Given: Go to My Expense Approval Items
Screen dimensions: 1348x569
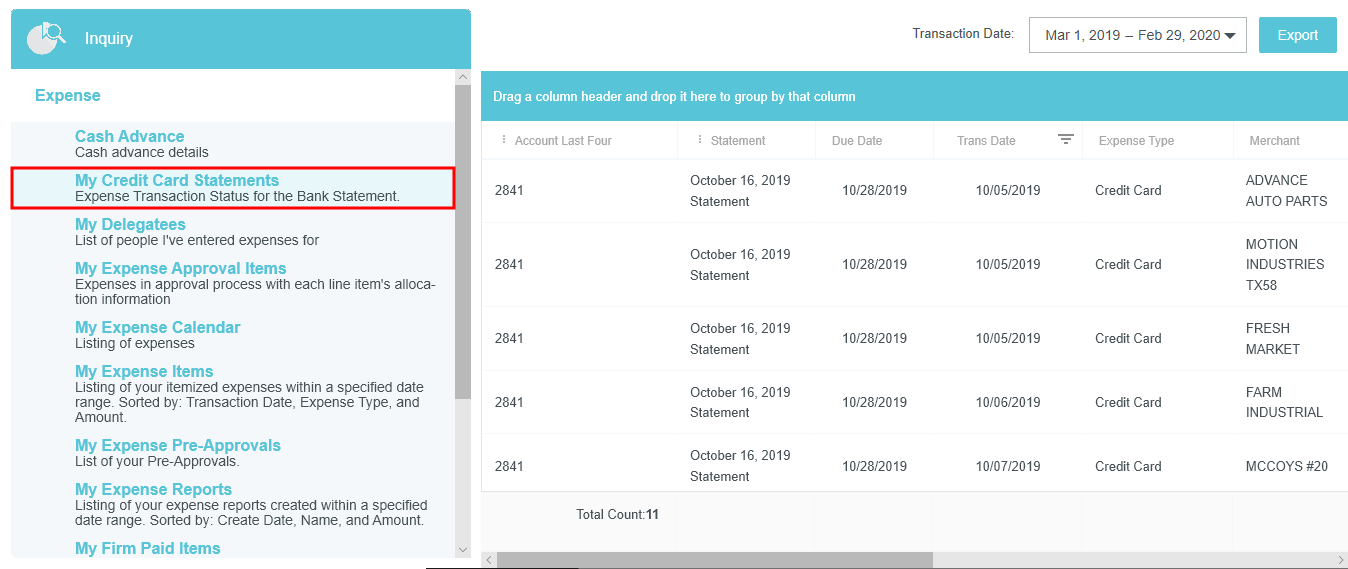Looking at the screenshot, I should click(180, 269).
